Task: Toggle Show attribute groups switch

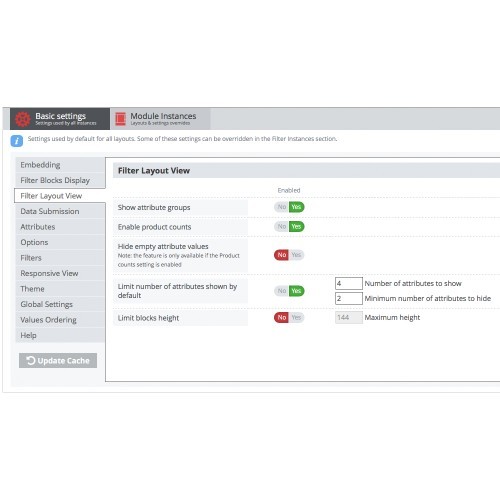Action: pos(289,207)
